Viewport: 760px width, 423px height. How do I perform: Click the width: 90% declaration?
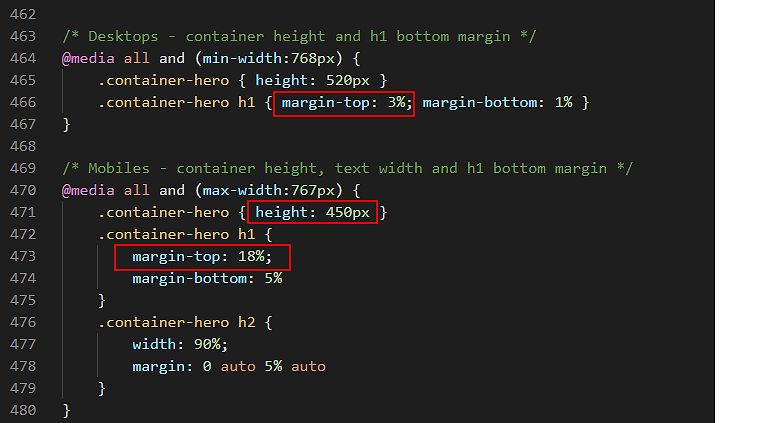coord(180,345)
